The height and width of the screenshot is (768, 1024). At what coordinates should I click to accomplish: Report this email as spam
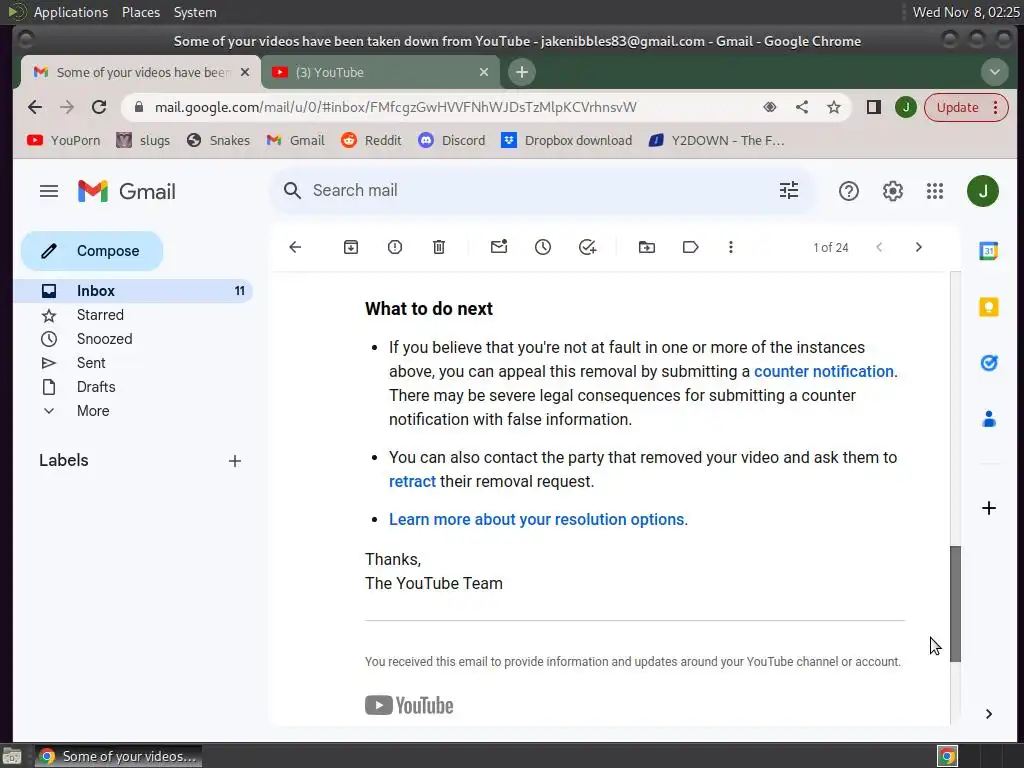tap(394, 247)
